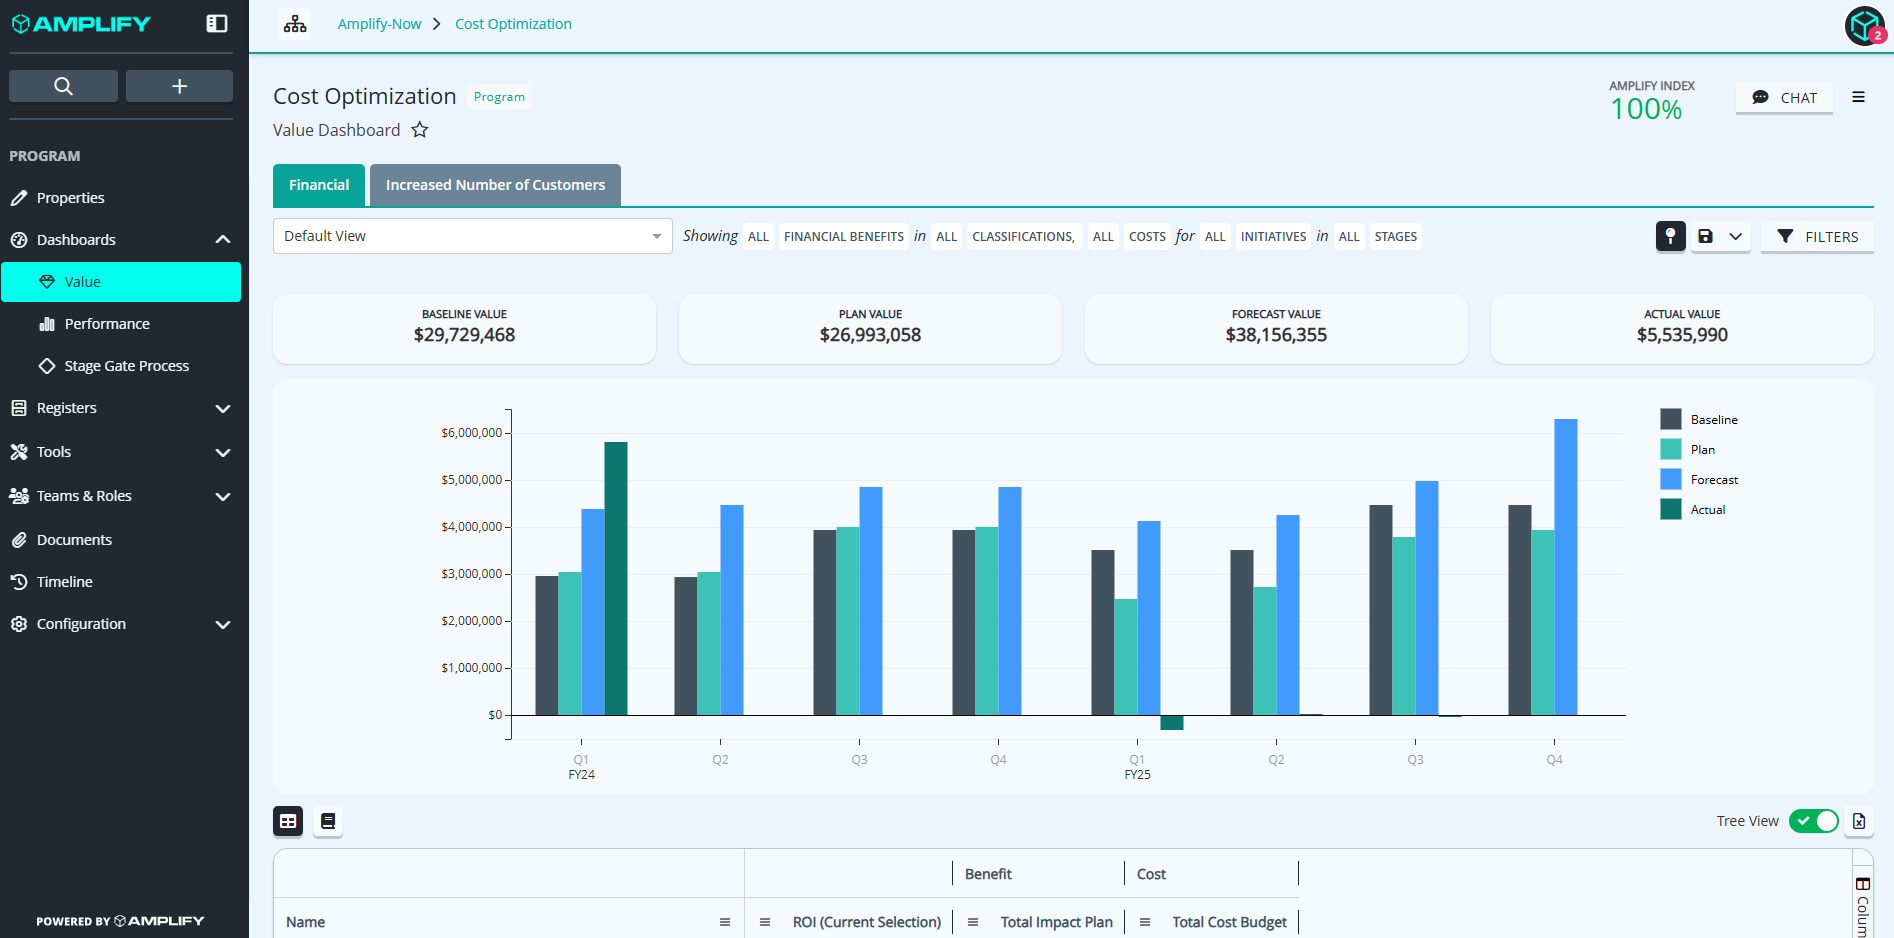Image resolution: width=1894 pixels, height=938 pixels.
Task: Open the hamburger menu next to Chat
Action: [x=1858, y=97]
